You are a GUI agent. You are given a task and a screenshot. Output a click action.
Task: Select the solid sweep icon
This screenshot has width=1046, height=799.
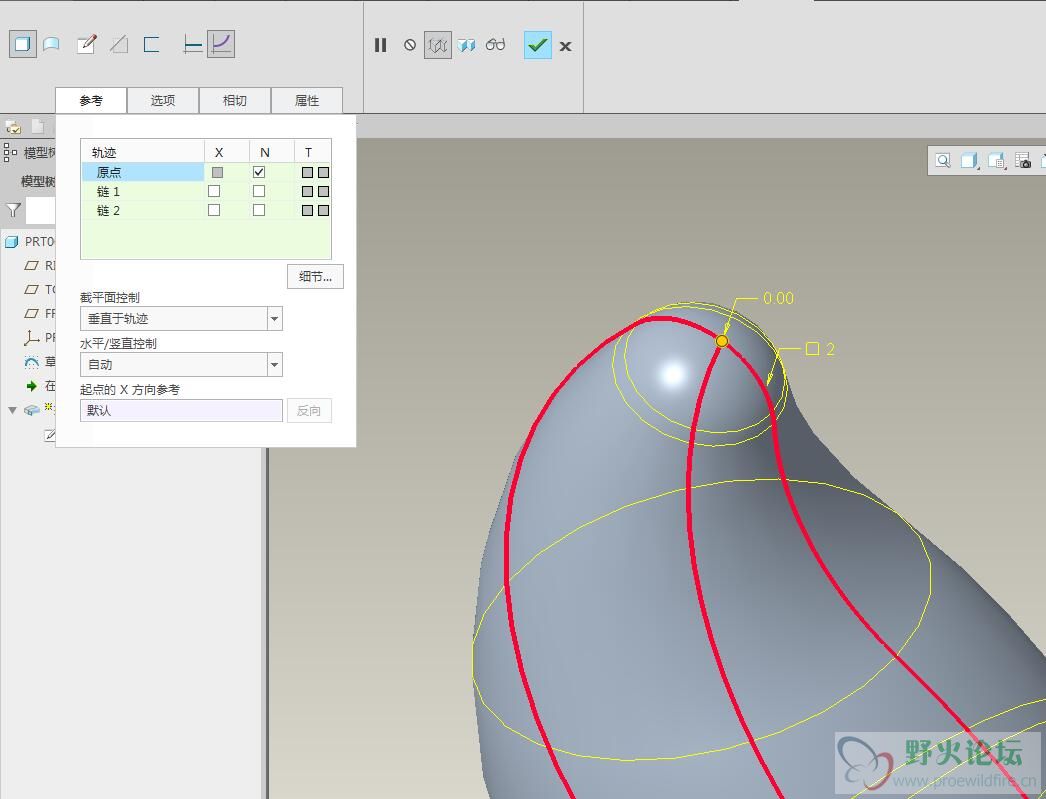coord(22,44)
